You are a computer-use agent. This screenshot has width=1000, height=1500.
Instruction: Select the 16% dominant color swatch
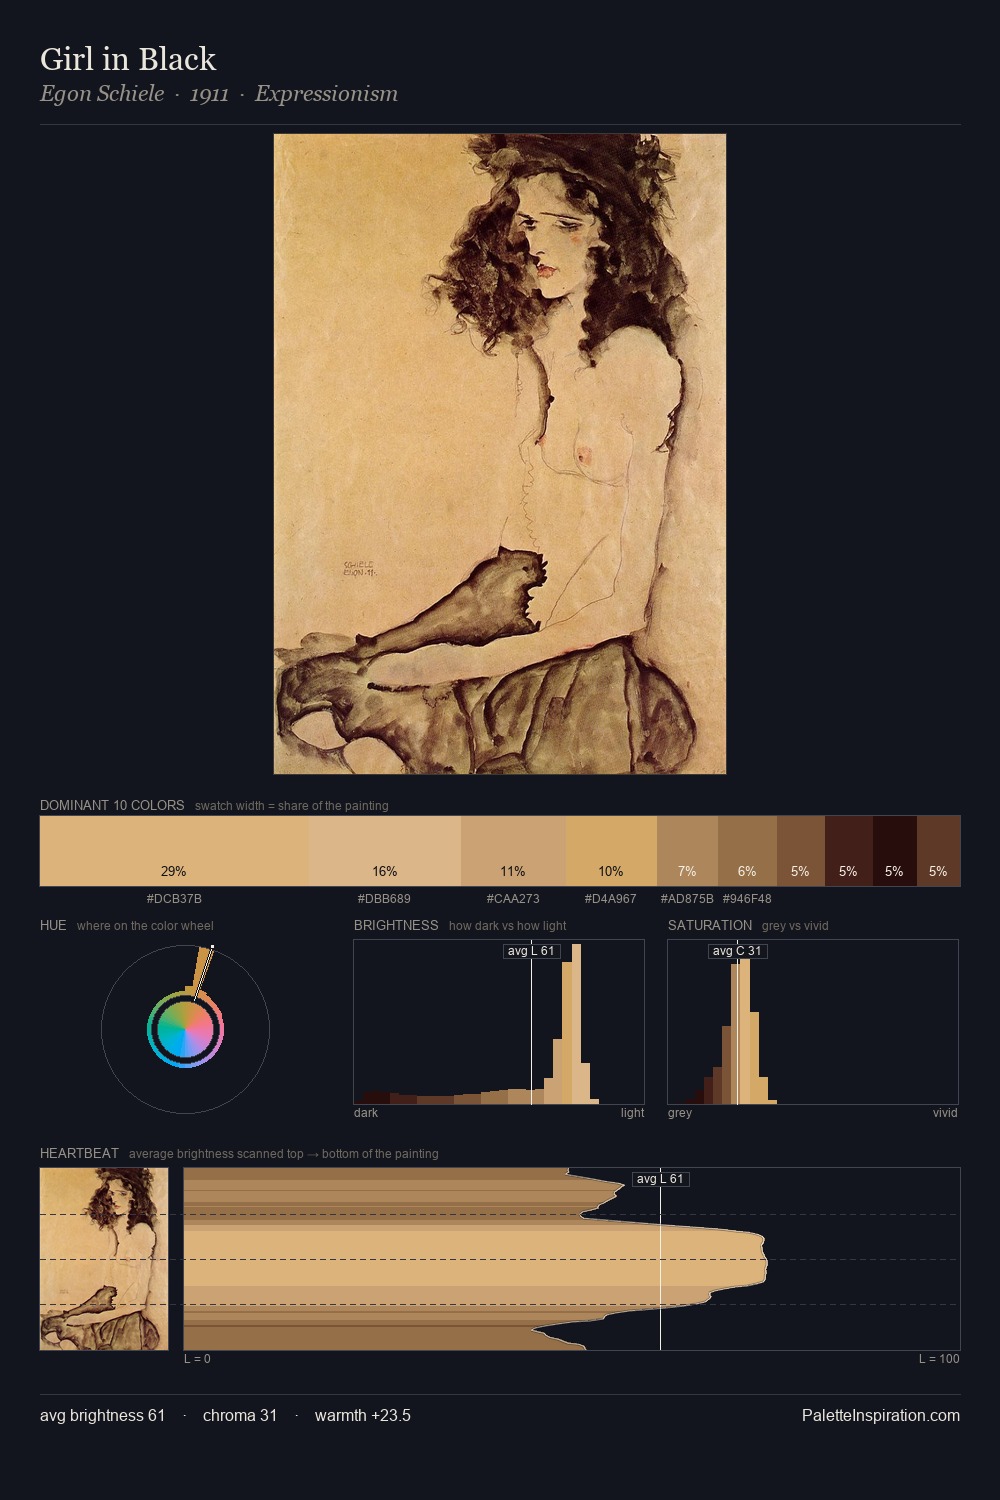click(x=385, y=851)
